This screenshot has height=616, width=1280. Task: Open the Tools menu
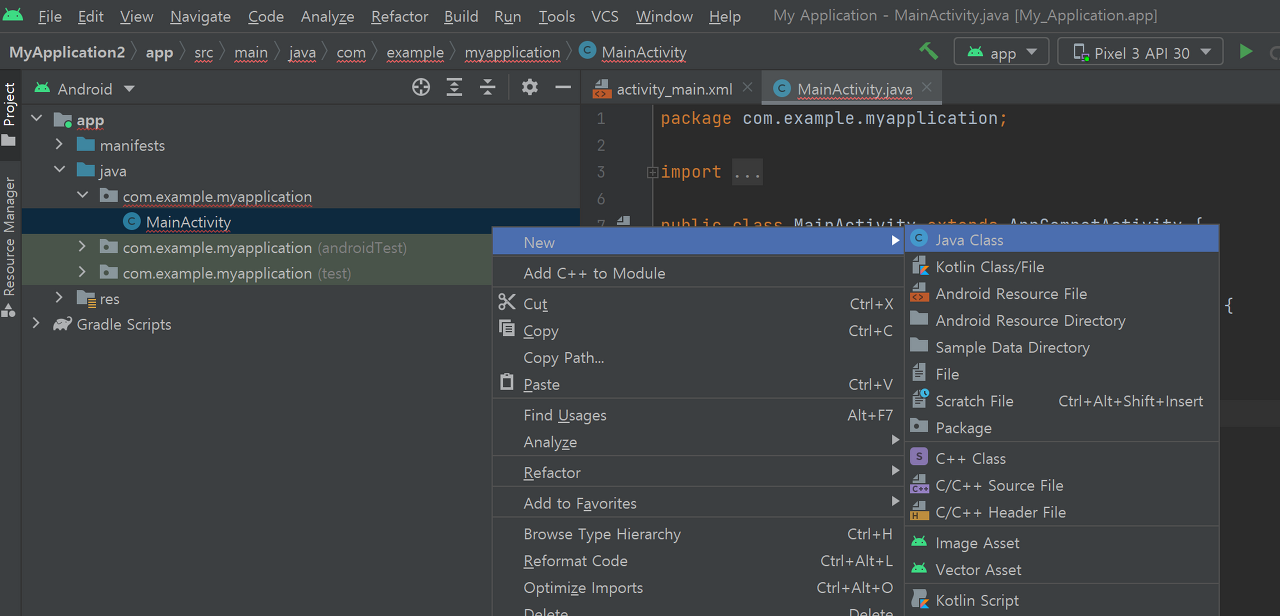(557, 17)
